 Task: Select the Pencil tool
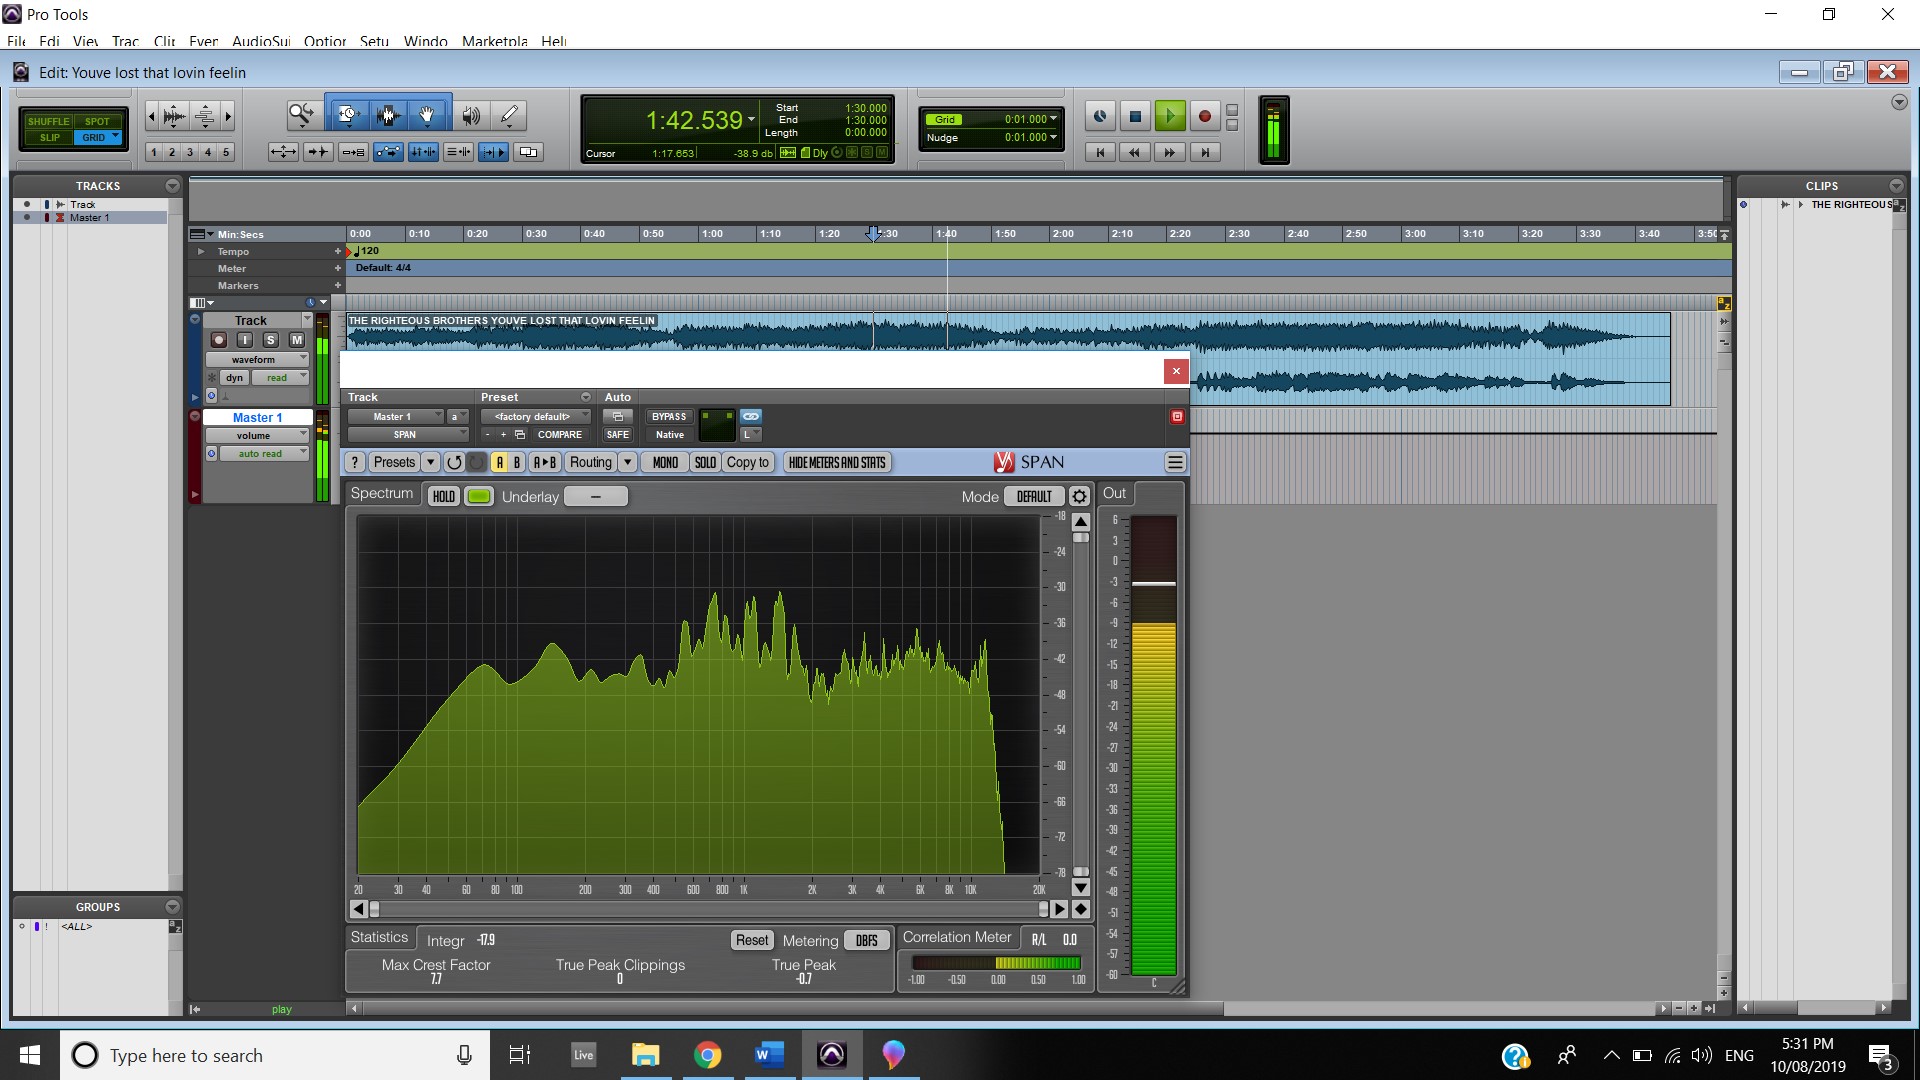pyautogui.click(x=509, y=116)
